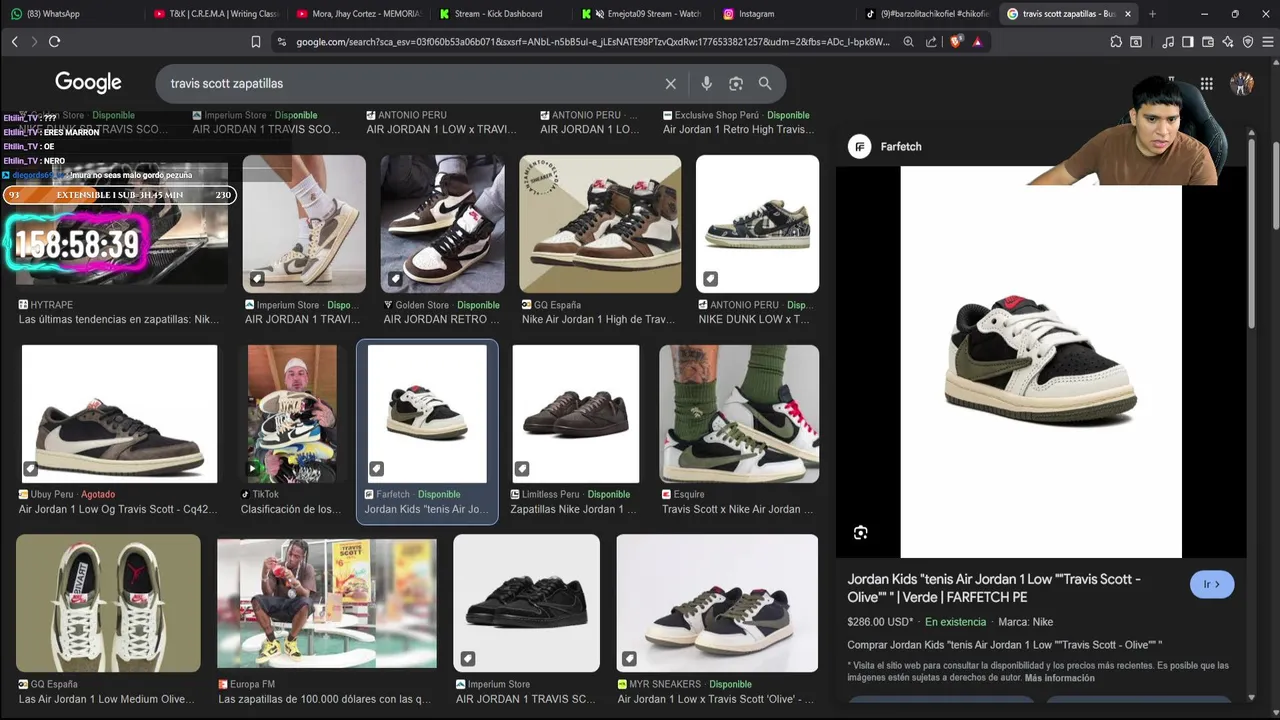Bookmark this page using the bookmark icon

click(256, 42)
